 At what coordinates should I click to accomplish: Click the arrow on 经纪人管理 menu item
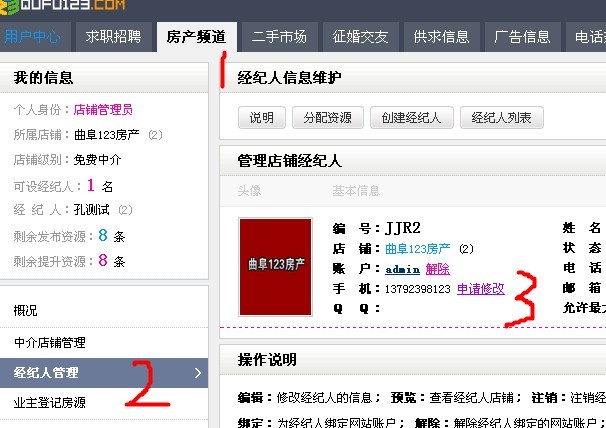click(x=197, y=373)
